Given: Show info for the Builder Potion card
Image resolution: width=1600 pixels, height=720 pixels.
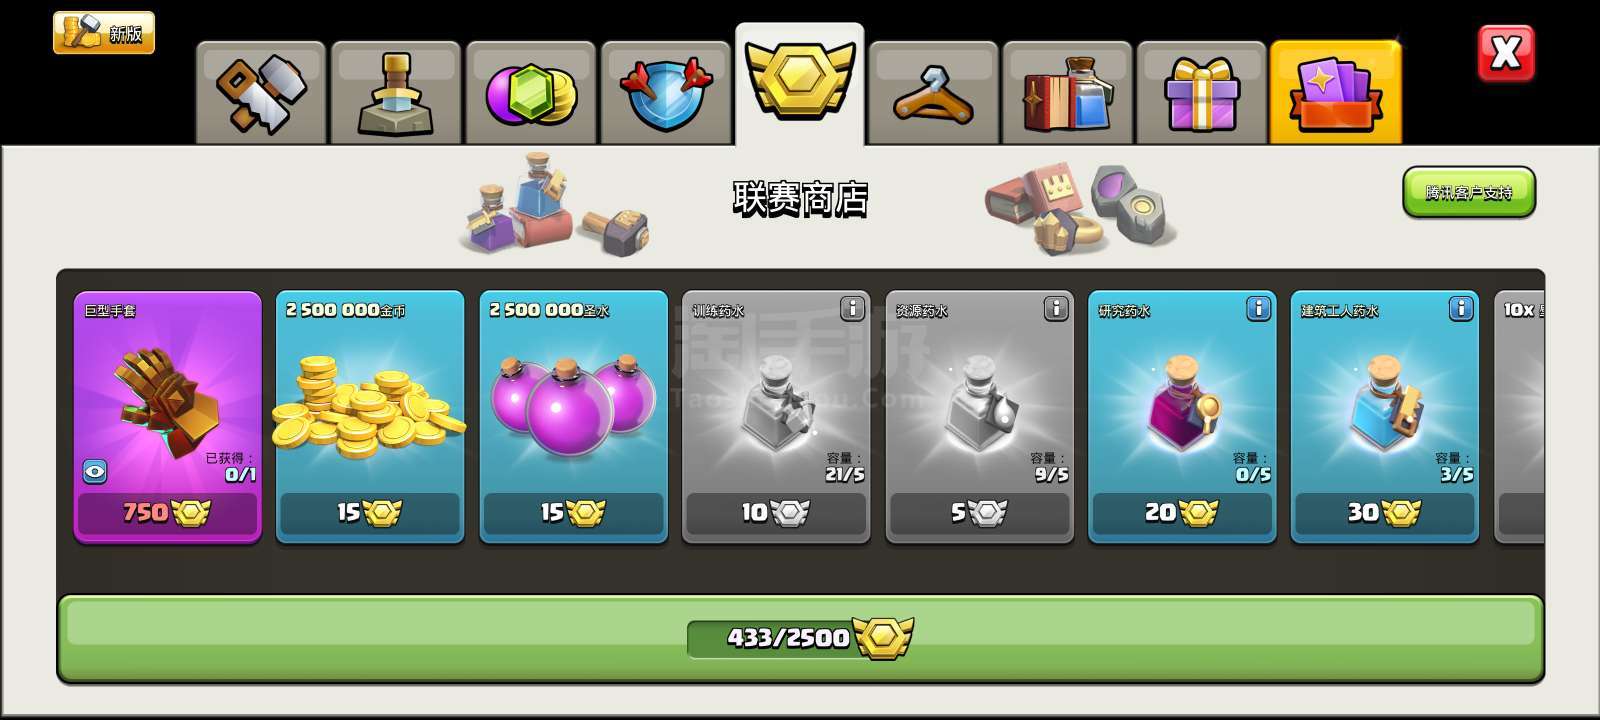Looking at the screenshot, I should [x=1461, y=309].
